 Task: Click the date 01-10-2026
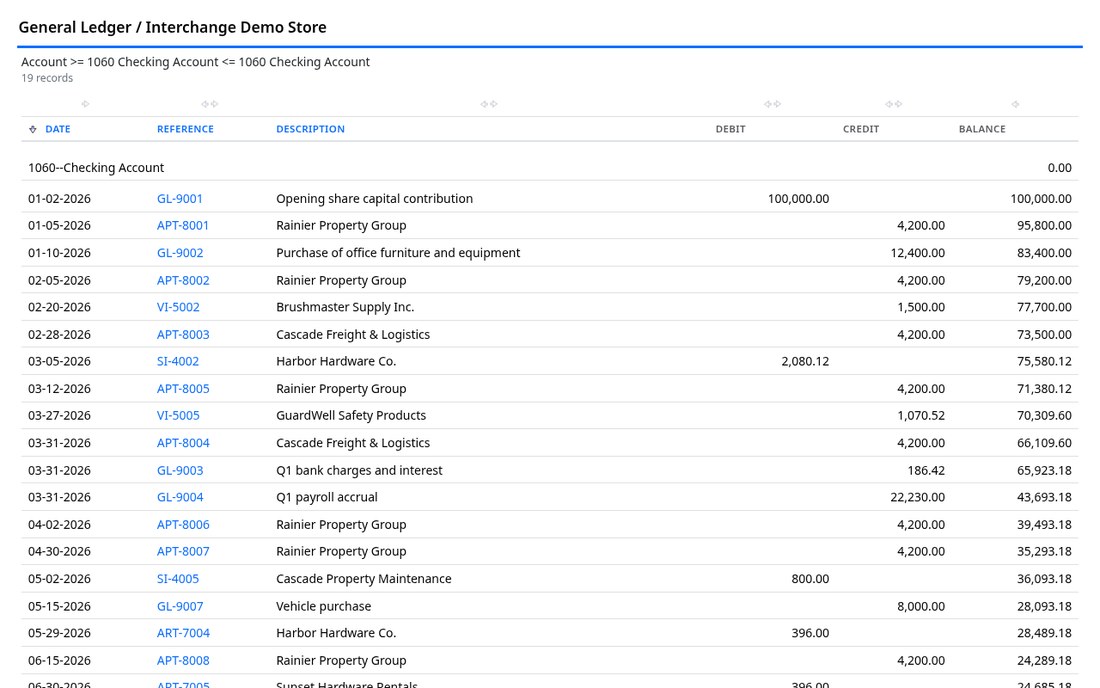(x=59, y=252)
